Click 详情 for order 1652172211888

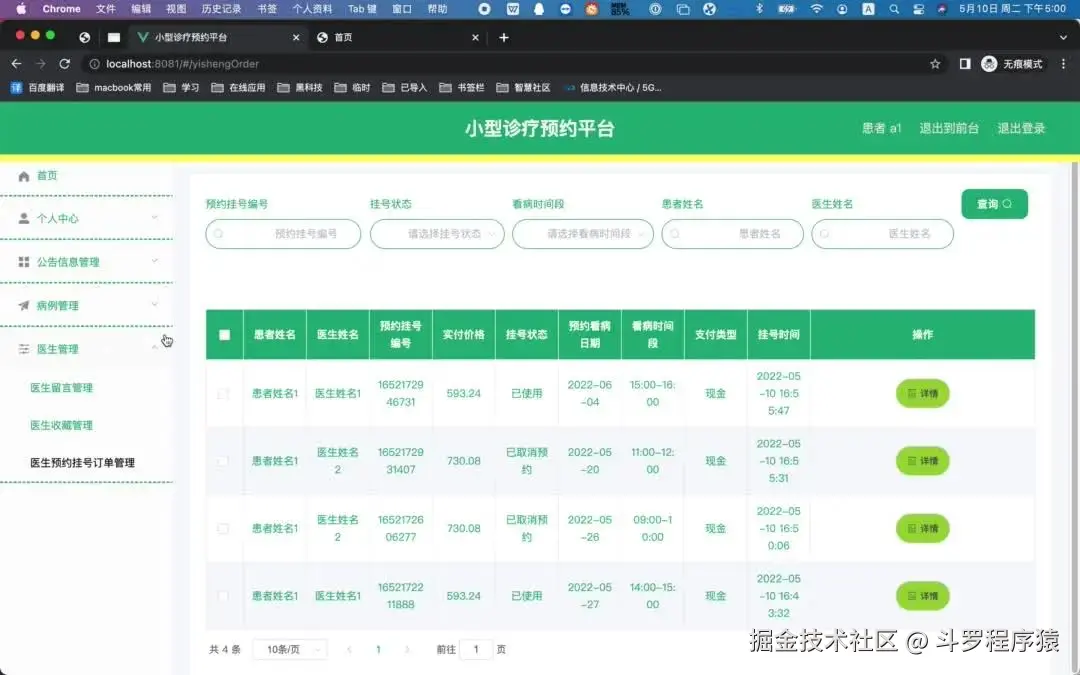(x=922, y=596)
